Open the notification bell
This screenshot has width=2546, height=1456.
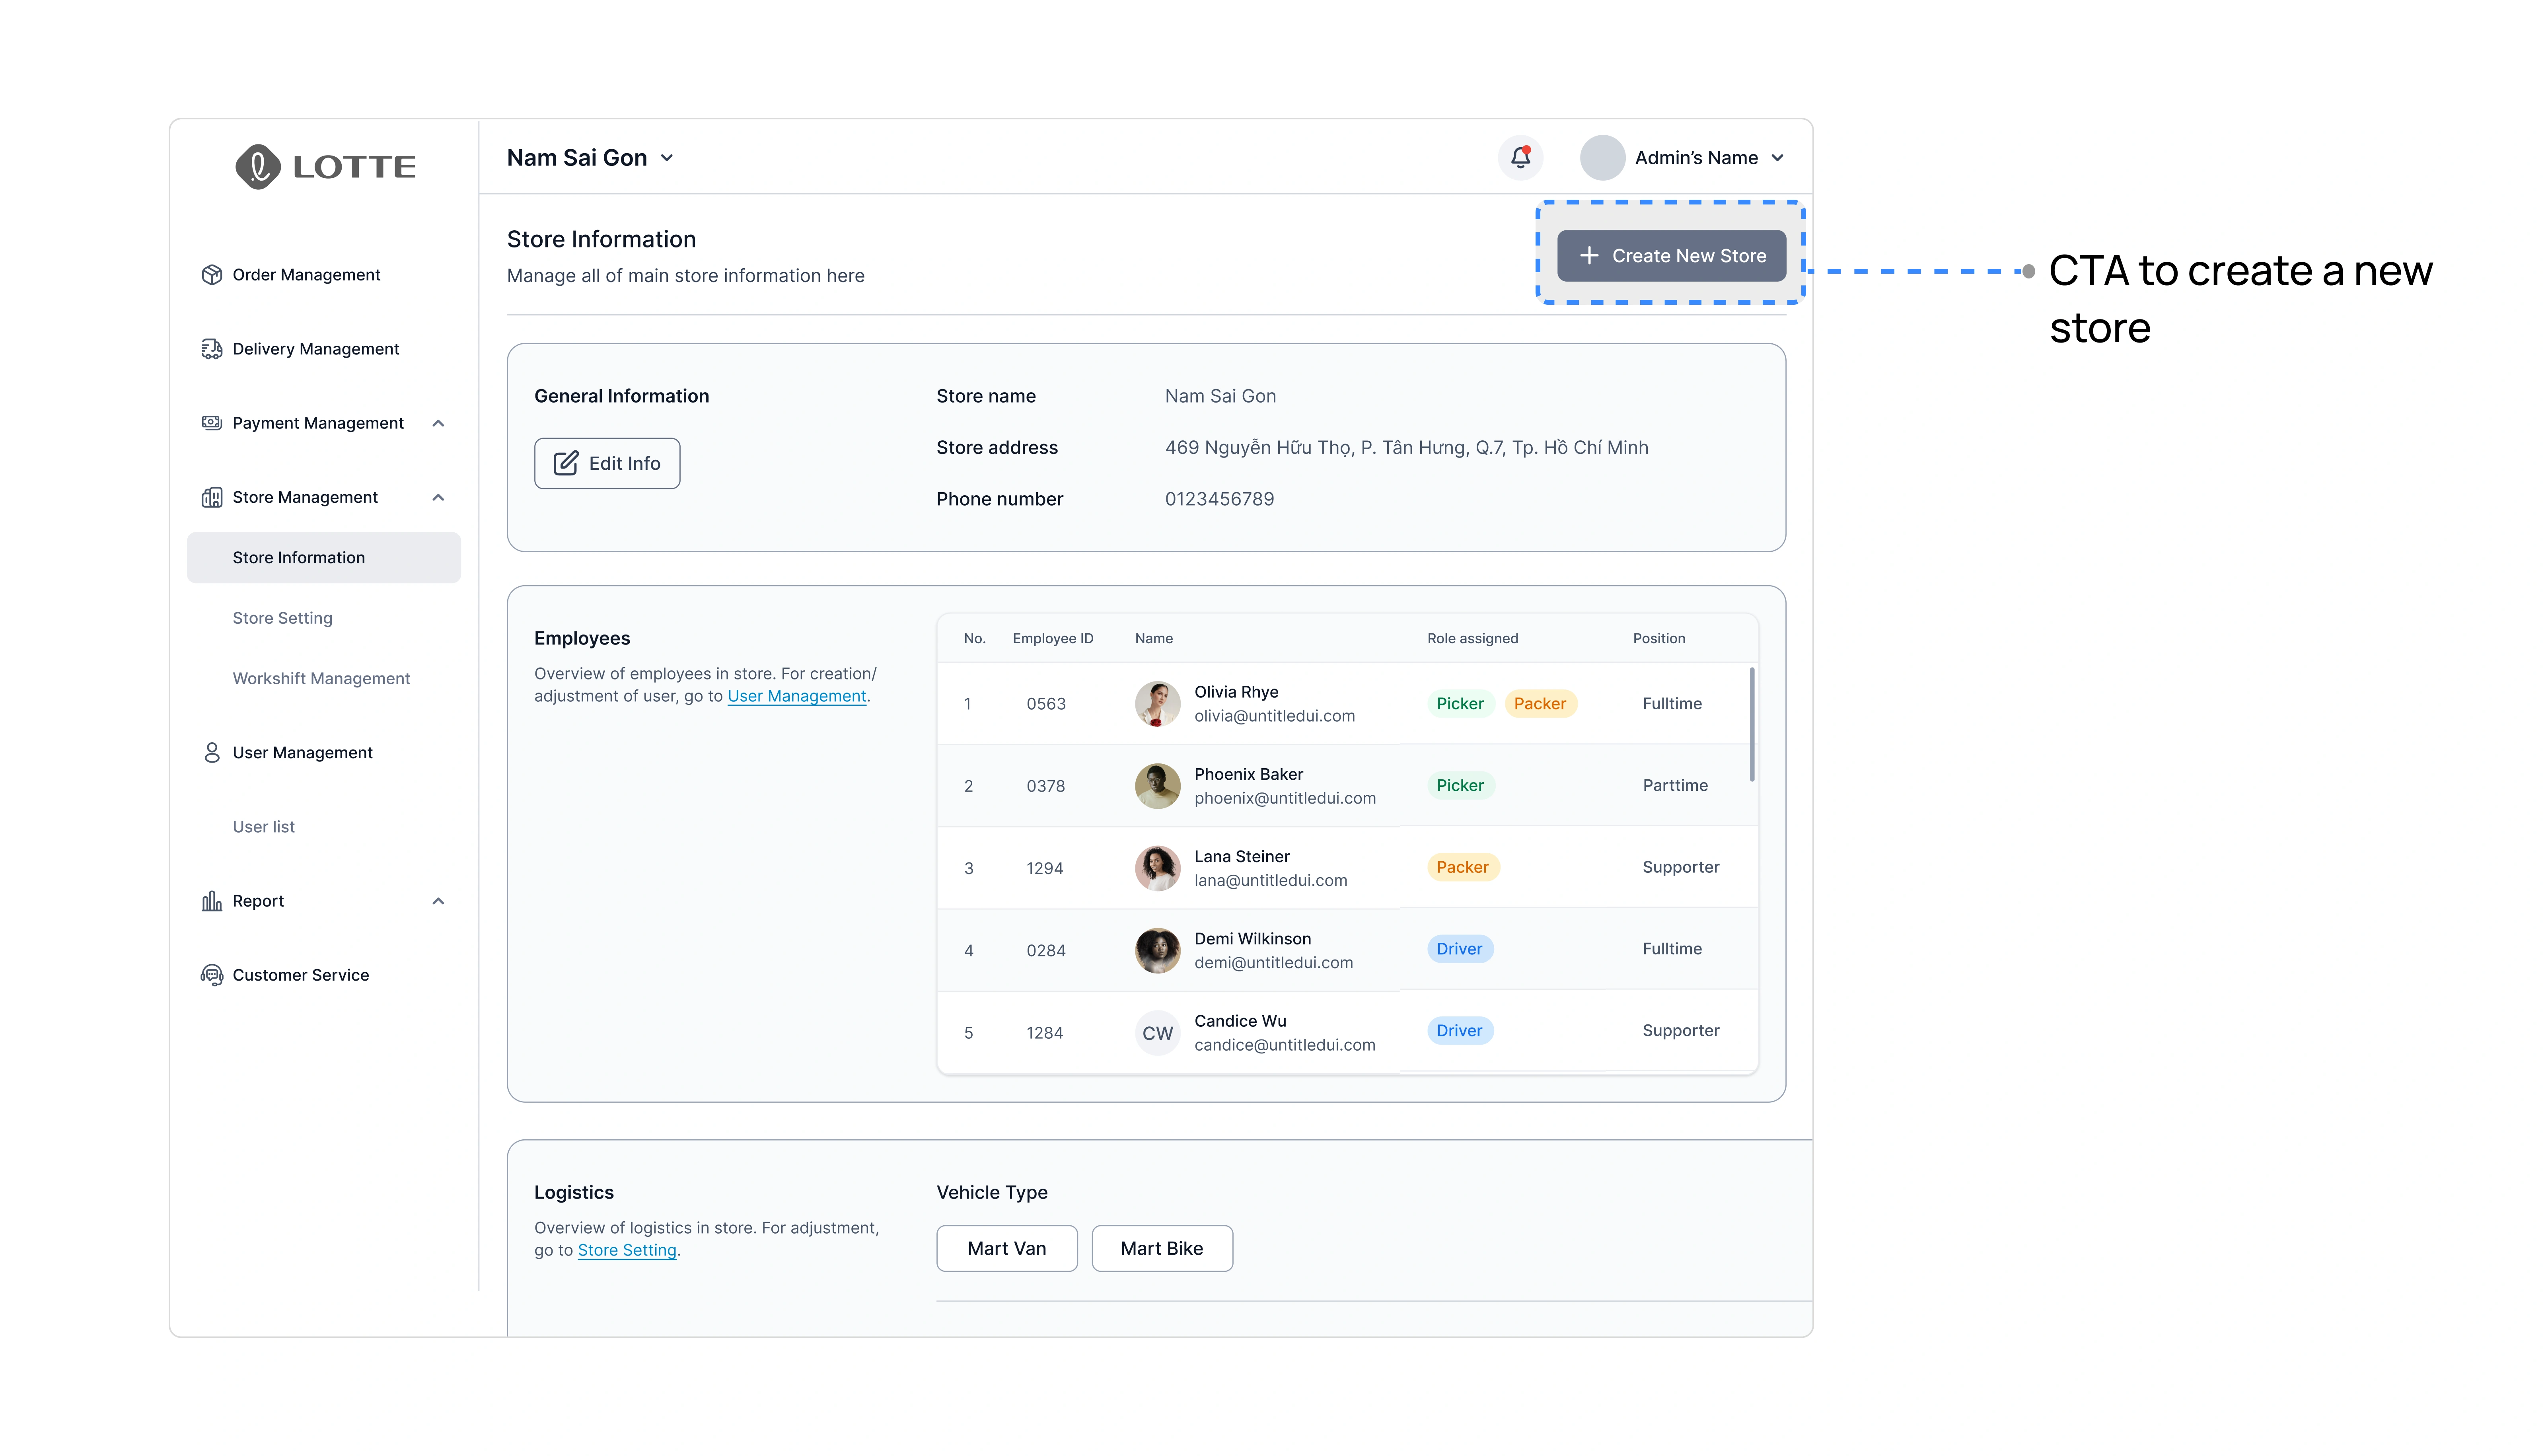click(1520, 157)
